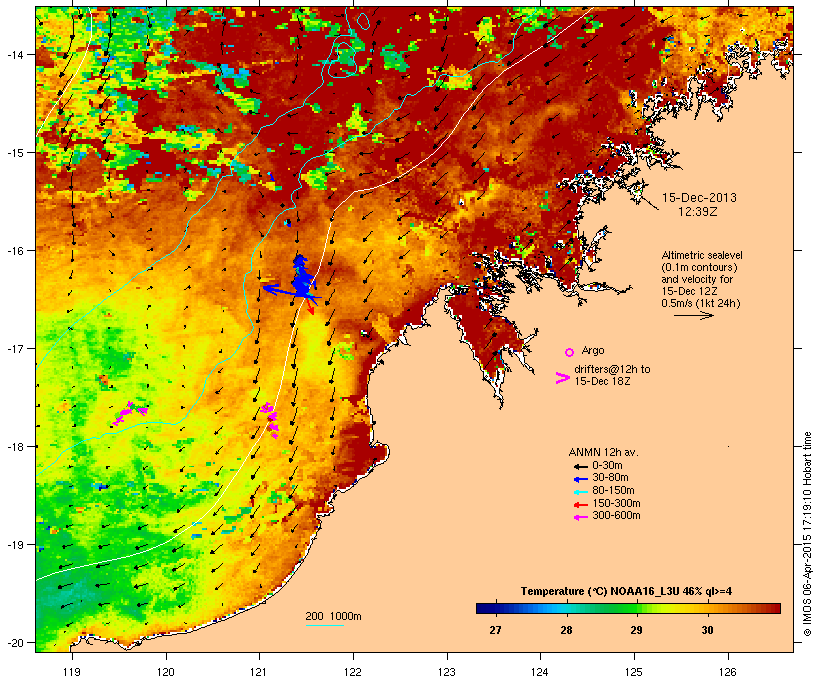The image size is (820, 680).
Task: Click the red current arrow near the mooring
Action: (310, 307)
